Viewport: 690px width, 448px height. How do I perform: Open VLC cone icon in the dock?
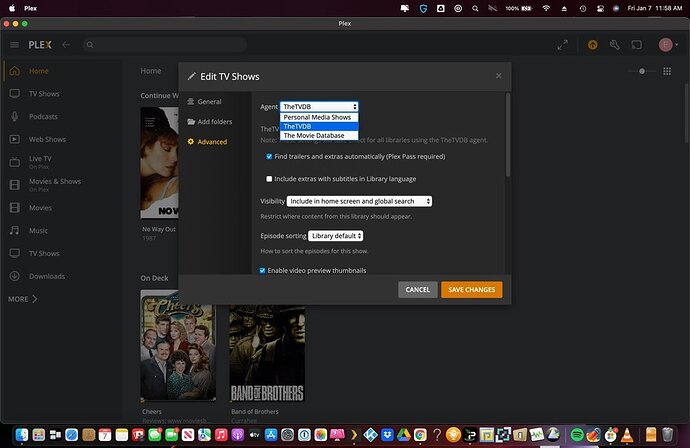pyautogui.click(x=627, y=435)
